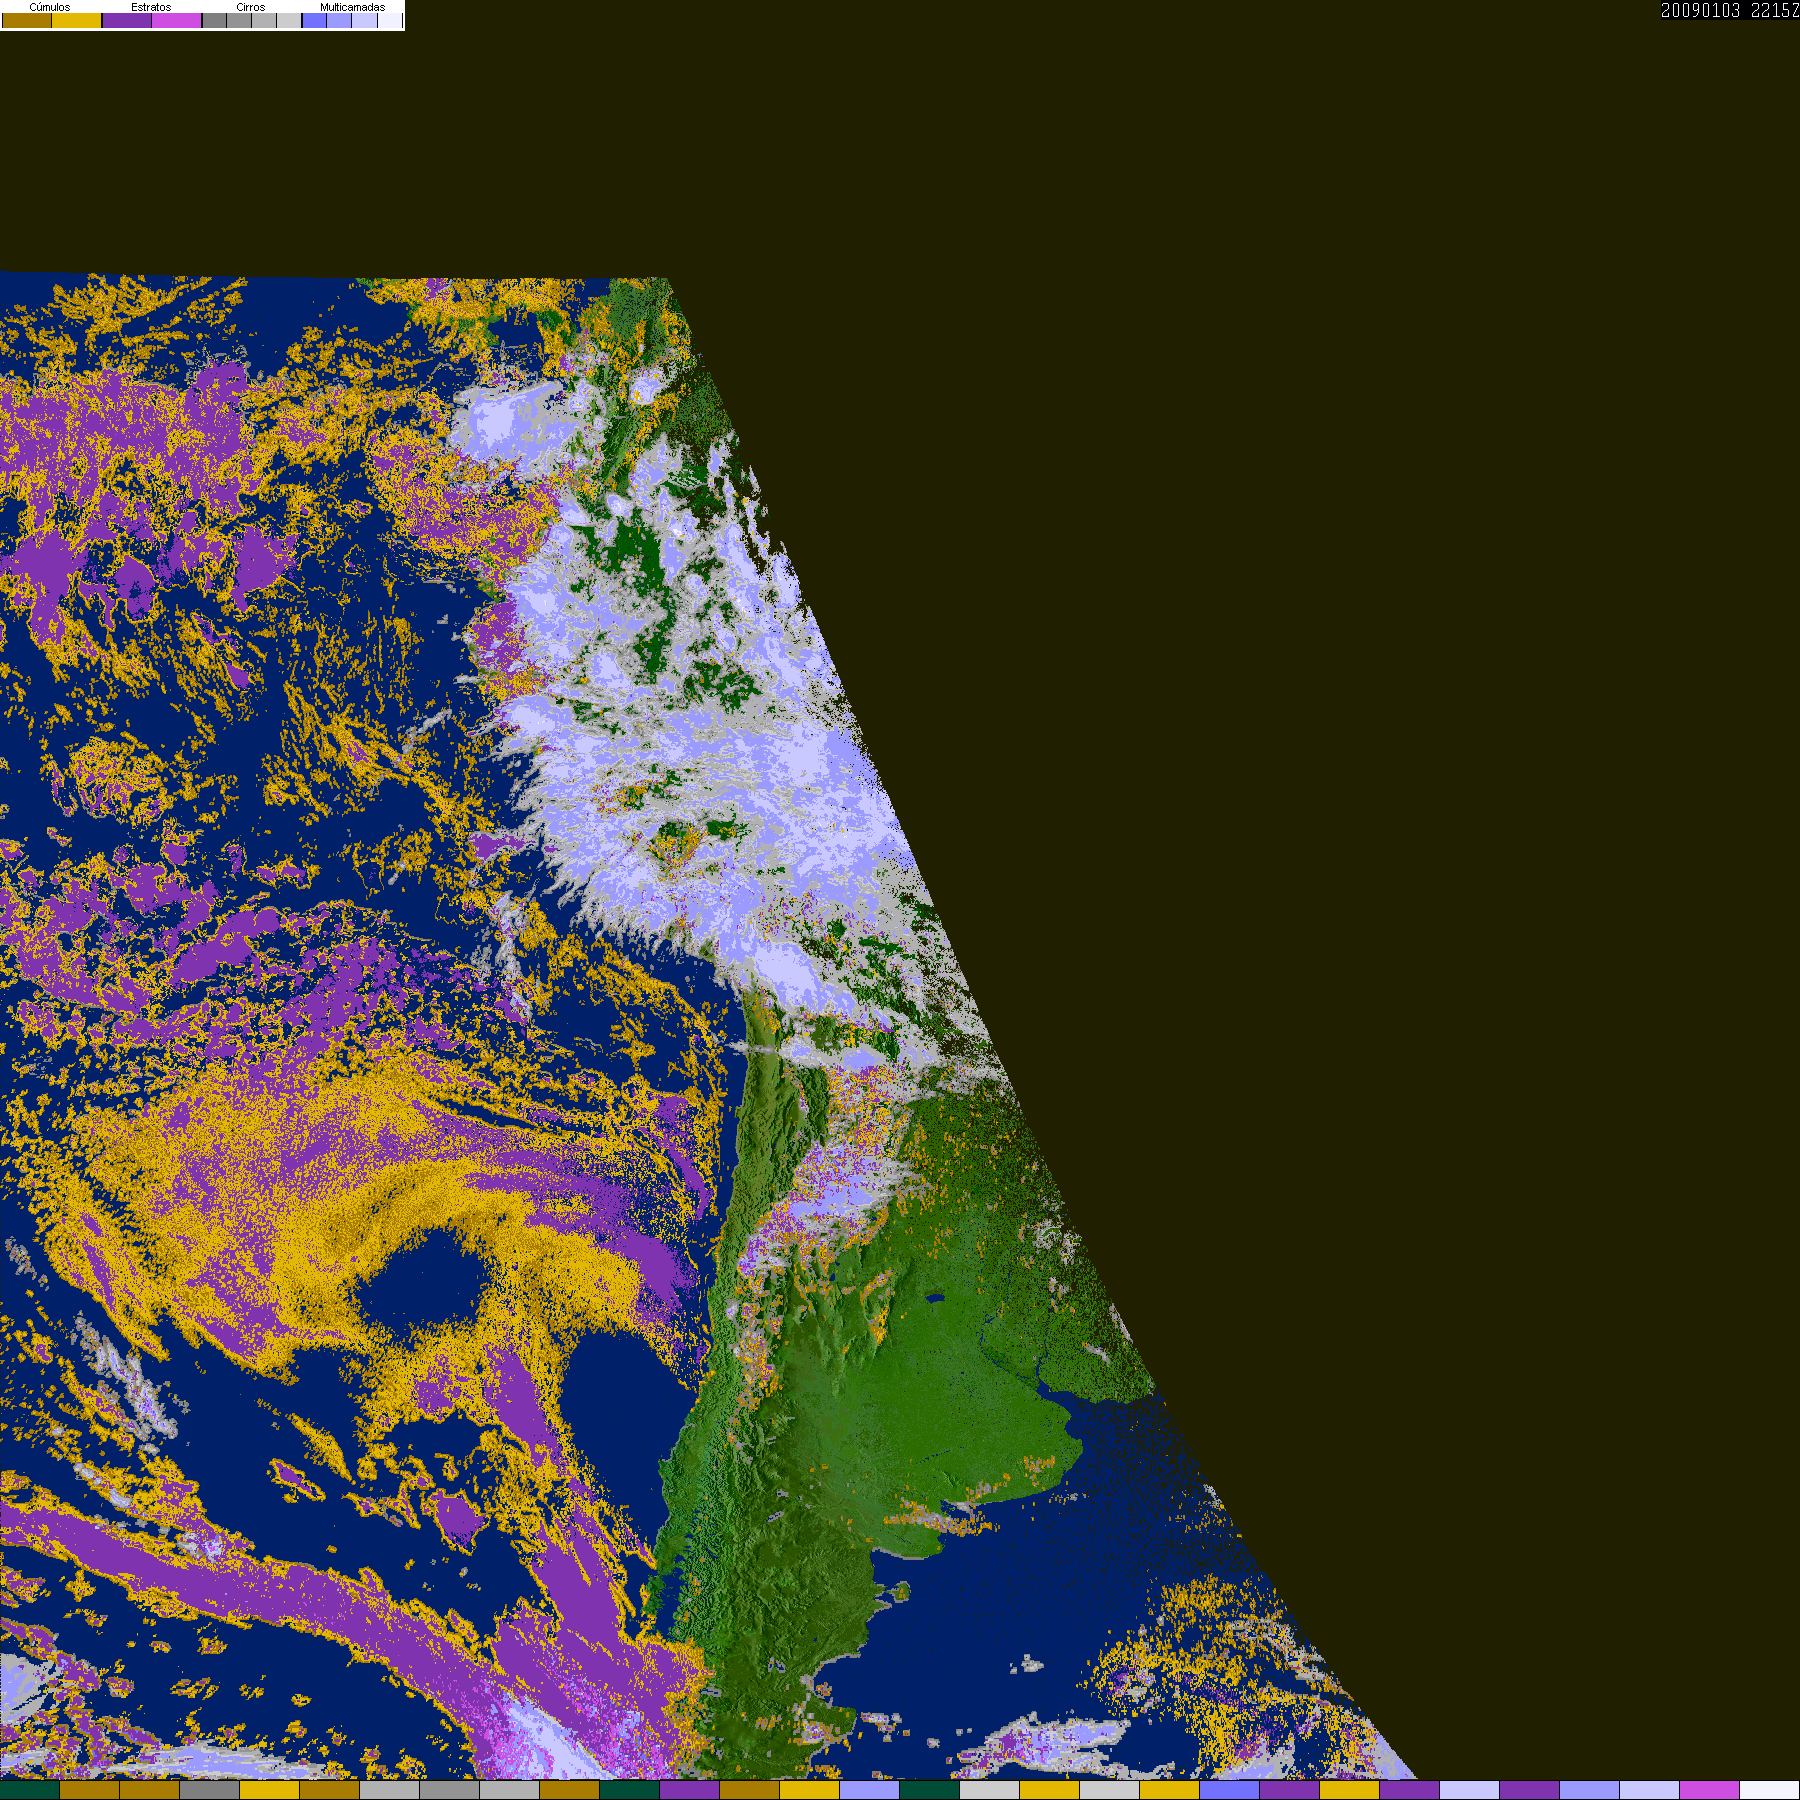The image size is (1800, 1800).
Task: Choose the darkest gray Cirros legend swatch
Action: (x=214, y=20)
